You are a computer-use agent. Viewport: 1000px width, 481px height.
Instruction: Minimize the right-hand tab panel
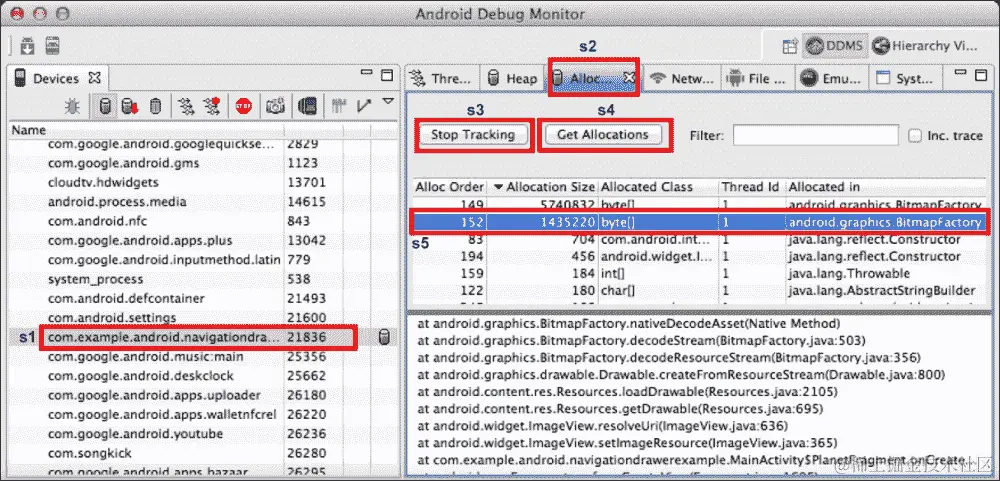(x=960, y=73)
